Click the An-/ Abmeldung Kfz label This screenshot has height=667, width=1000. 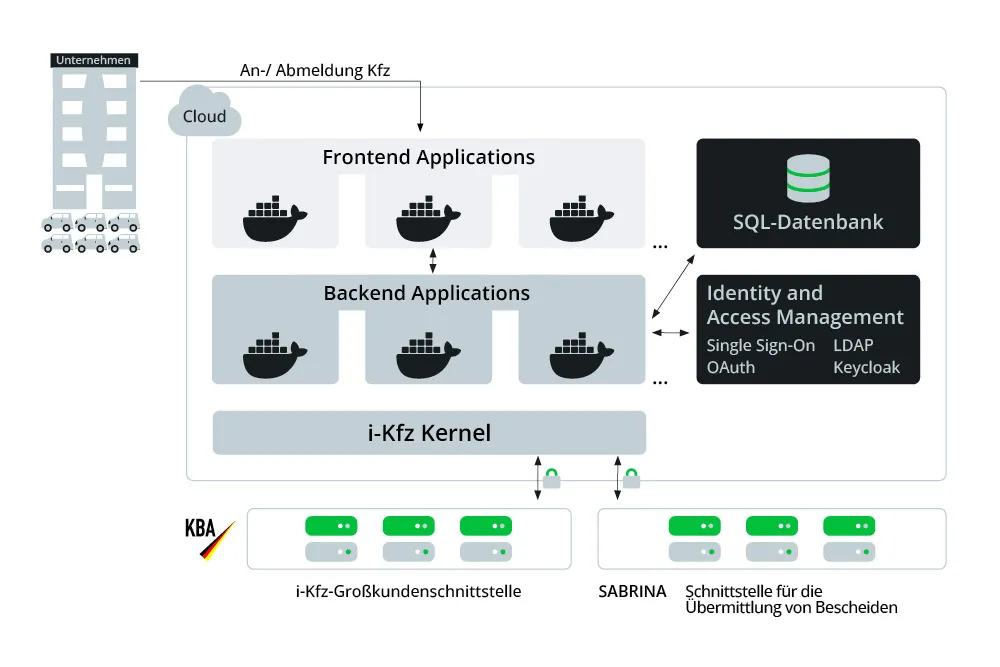315,70
